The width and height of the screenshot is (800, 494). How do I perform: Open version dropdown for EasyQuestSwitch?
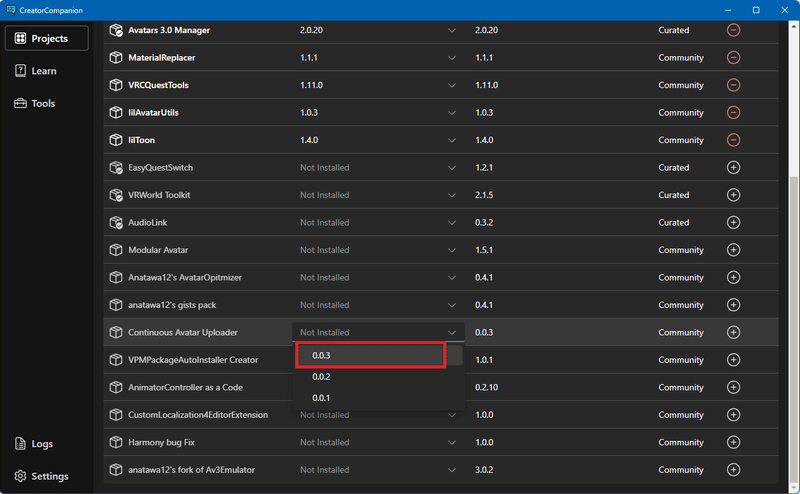pyautogui.click(x=452, y=167)
